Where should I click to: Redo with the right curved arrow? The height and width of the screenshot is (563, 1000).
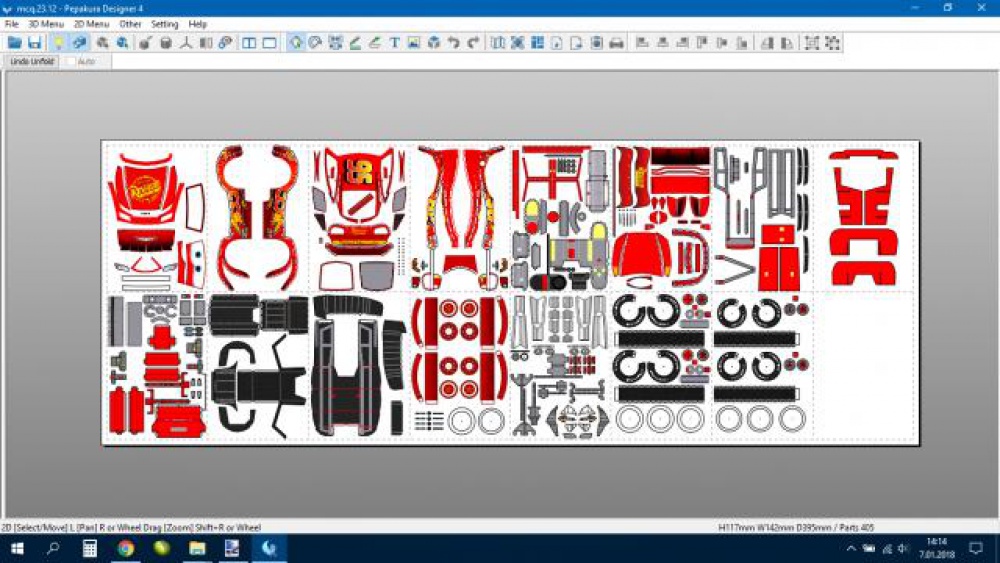[x=473, y=43]
